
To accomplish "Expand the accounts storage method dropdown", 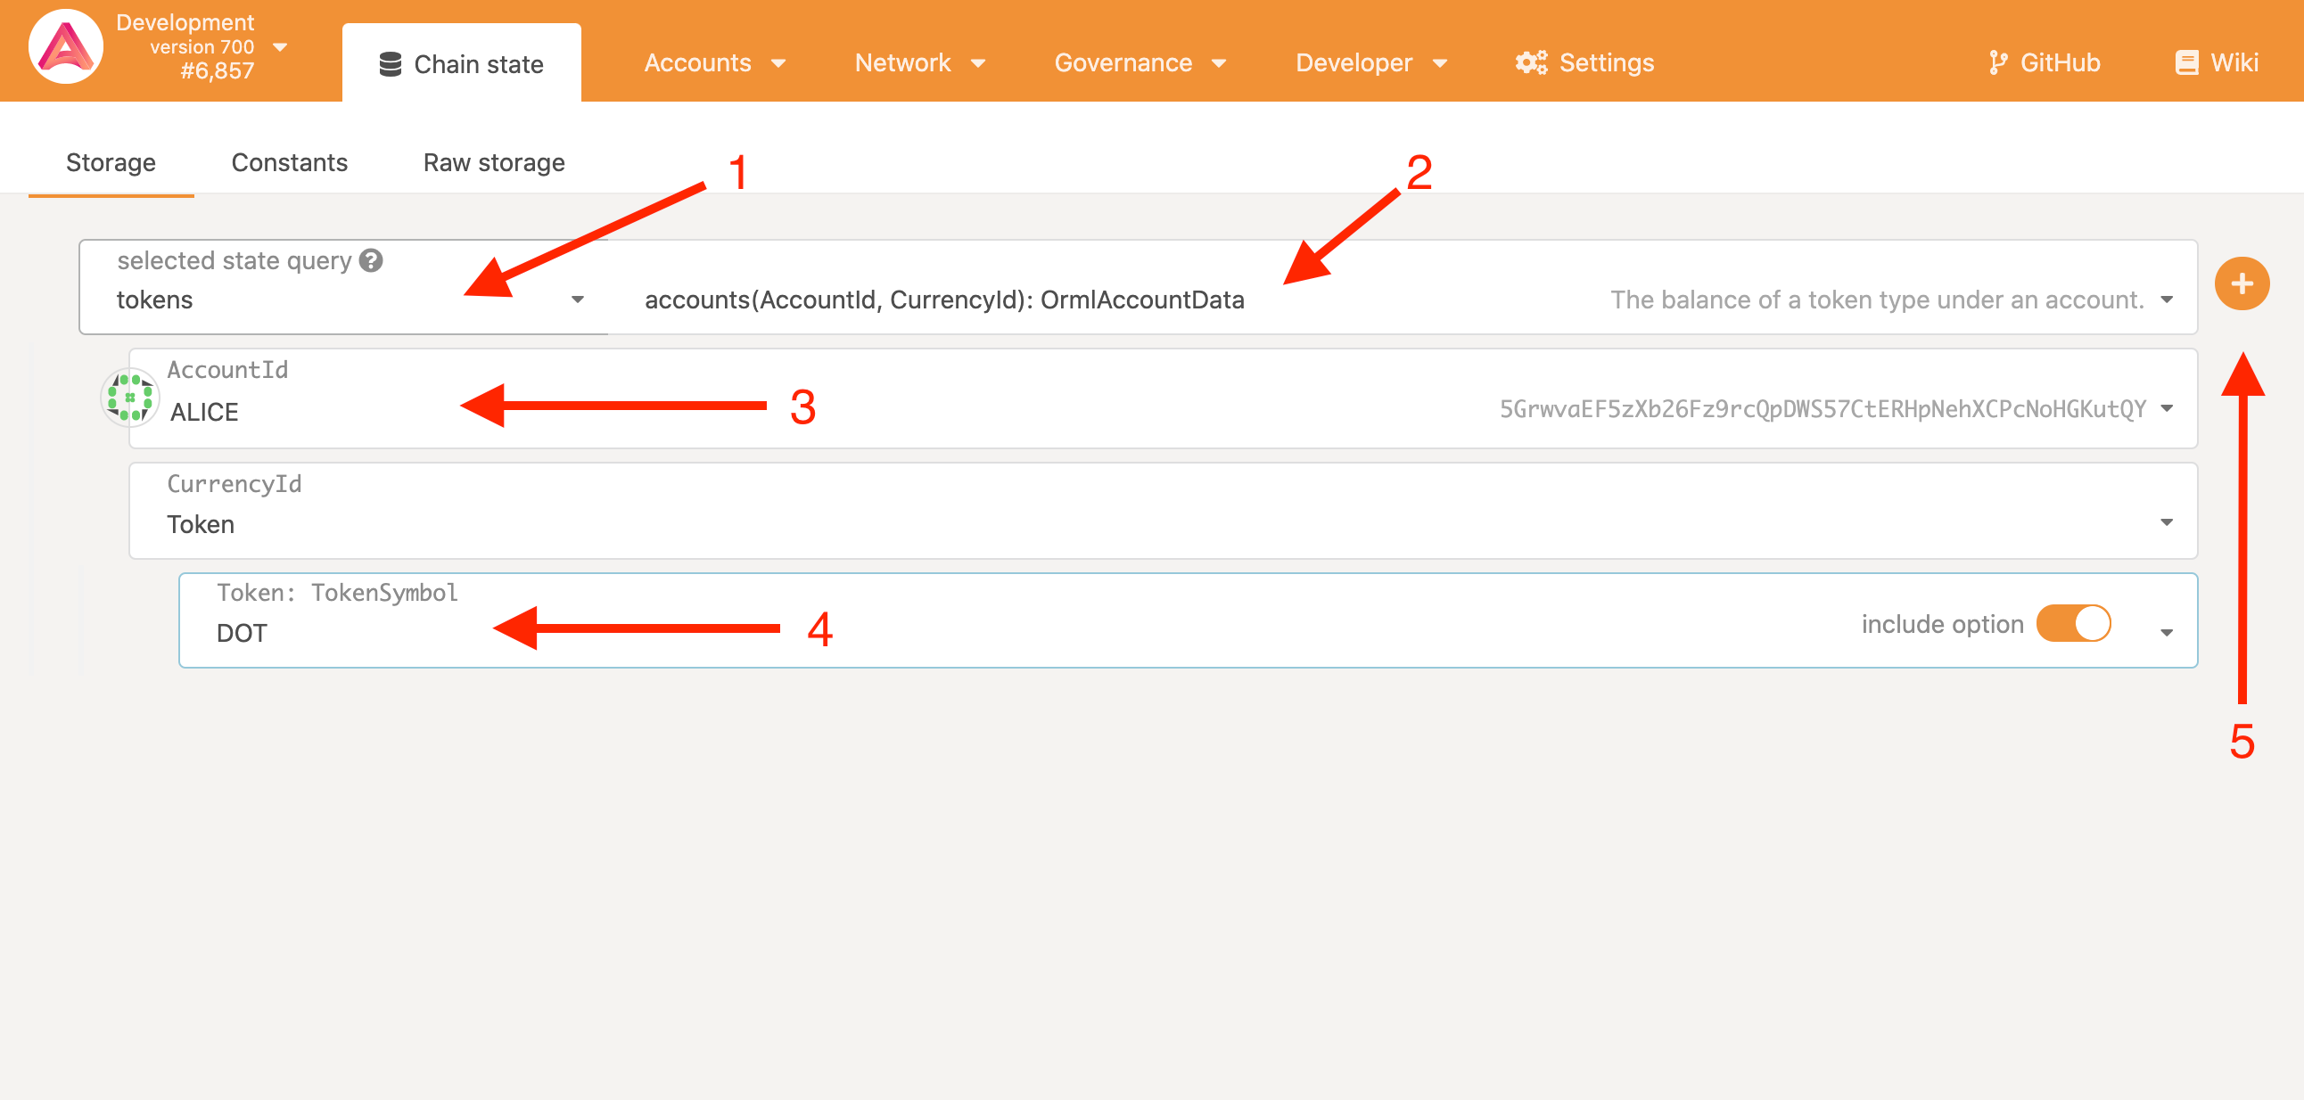I will tap(2166, 300).
